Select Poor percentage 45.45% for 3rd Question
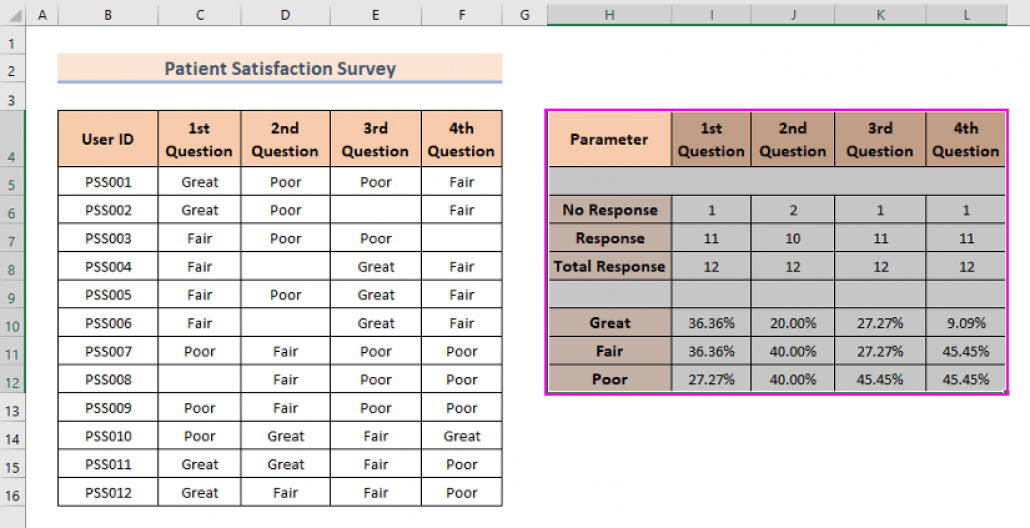The height and width of the screenshot is (528, 1030). [x=880, y=380]
